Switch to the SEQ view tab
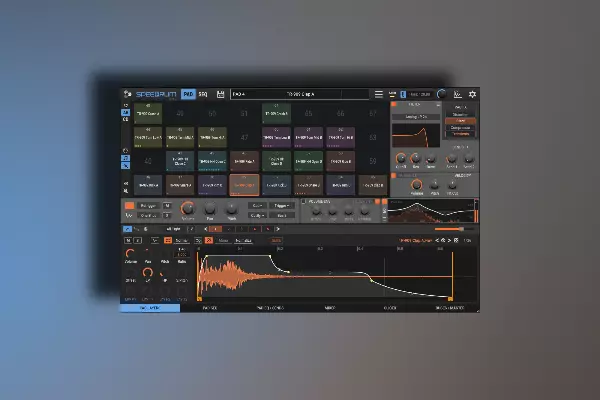Viewport: 600px width, 400px height. pyautogui.click(x=203, y=94)
